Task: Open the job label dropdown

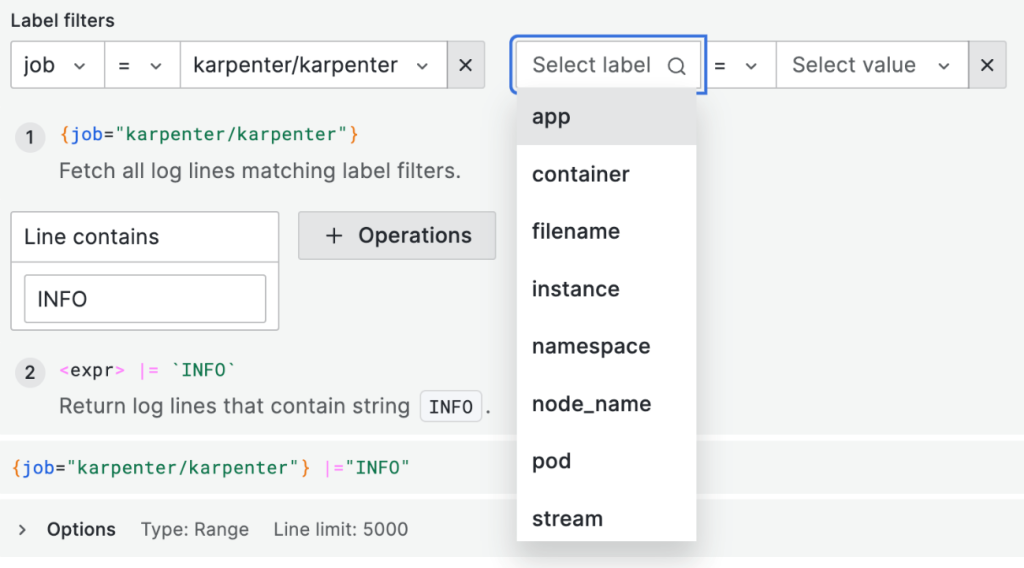Action: [x=57, y=66]
